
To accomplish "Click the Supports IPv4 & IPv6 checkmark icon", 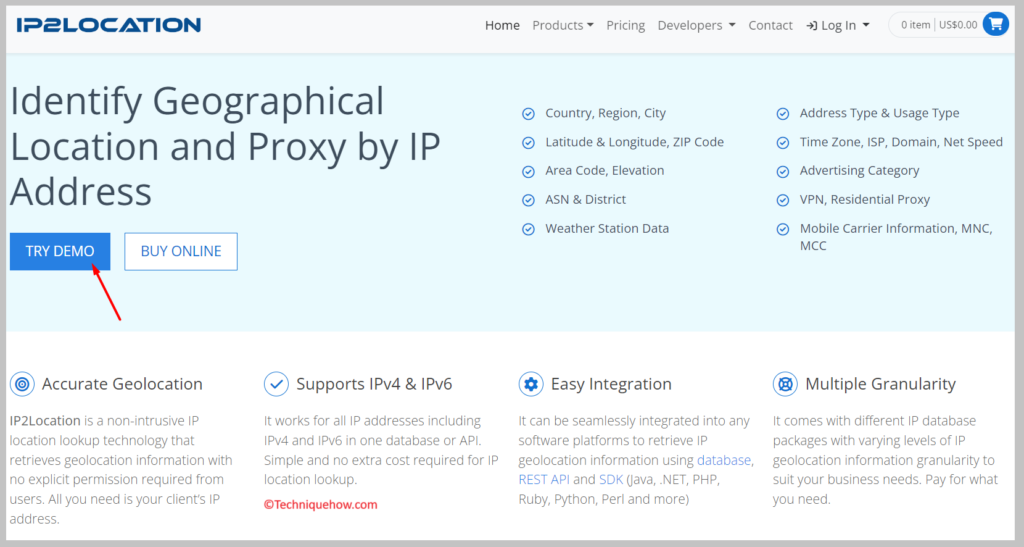I will tap(276, 384).
